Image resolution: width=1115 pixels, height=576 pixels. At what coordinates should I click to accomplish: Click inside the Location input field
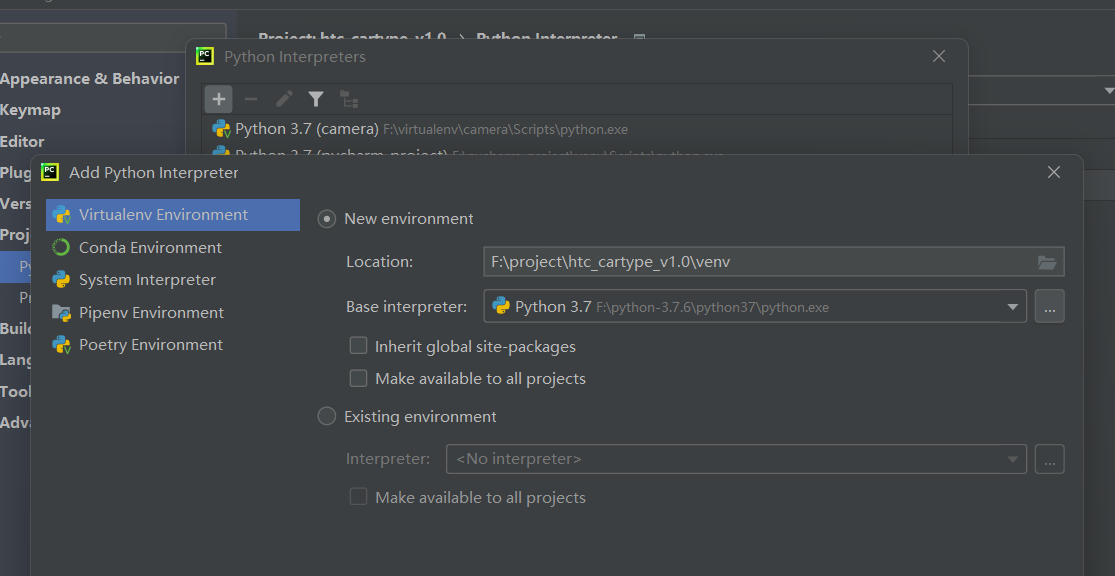700,262
